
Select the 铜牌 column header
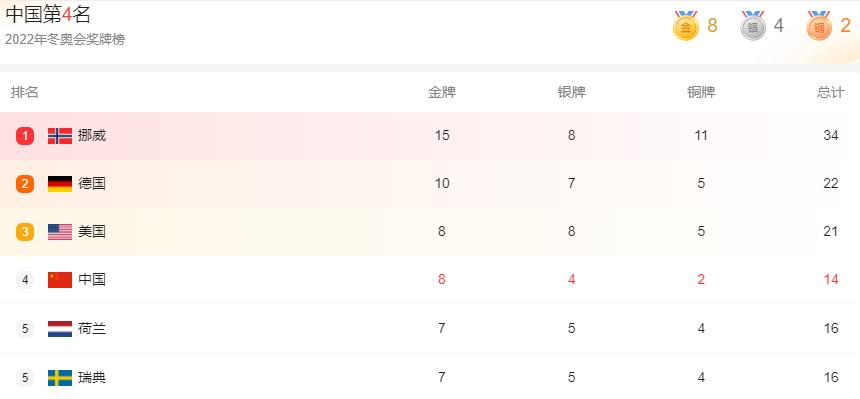pyautogui.click(x=701, y=92)
